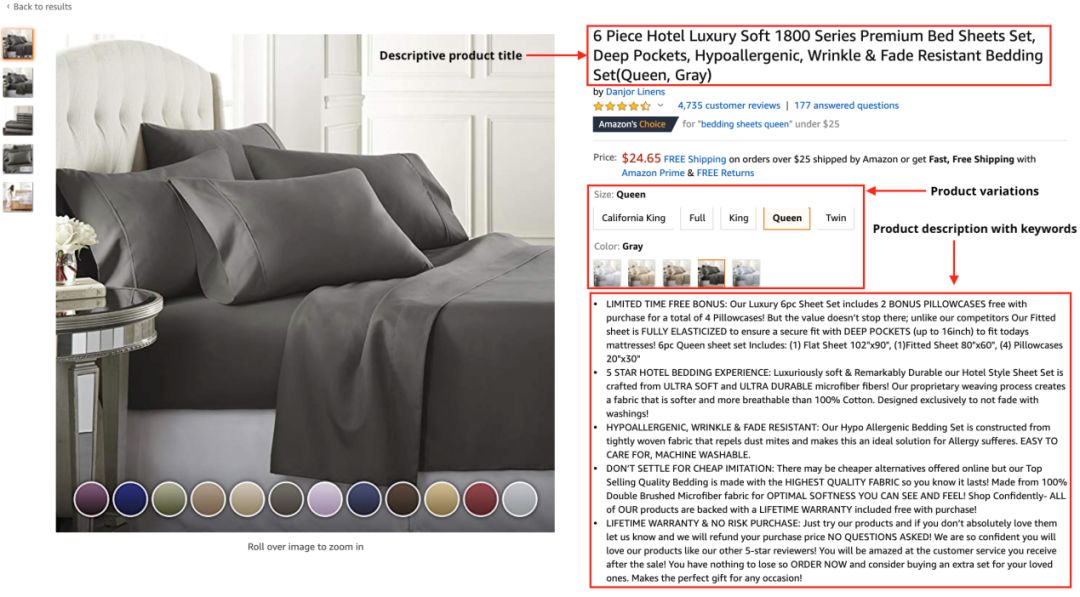Select the first product thumbnail image

(18, 45)
